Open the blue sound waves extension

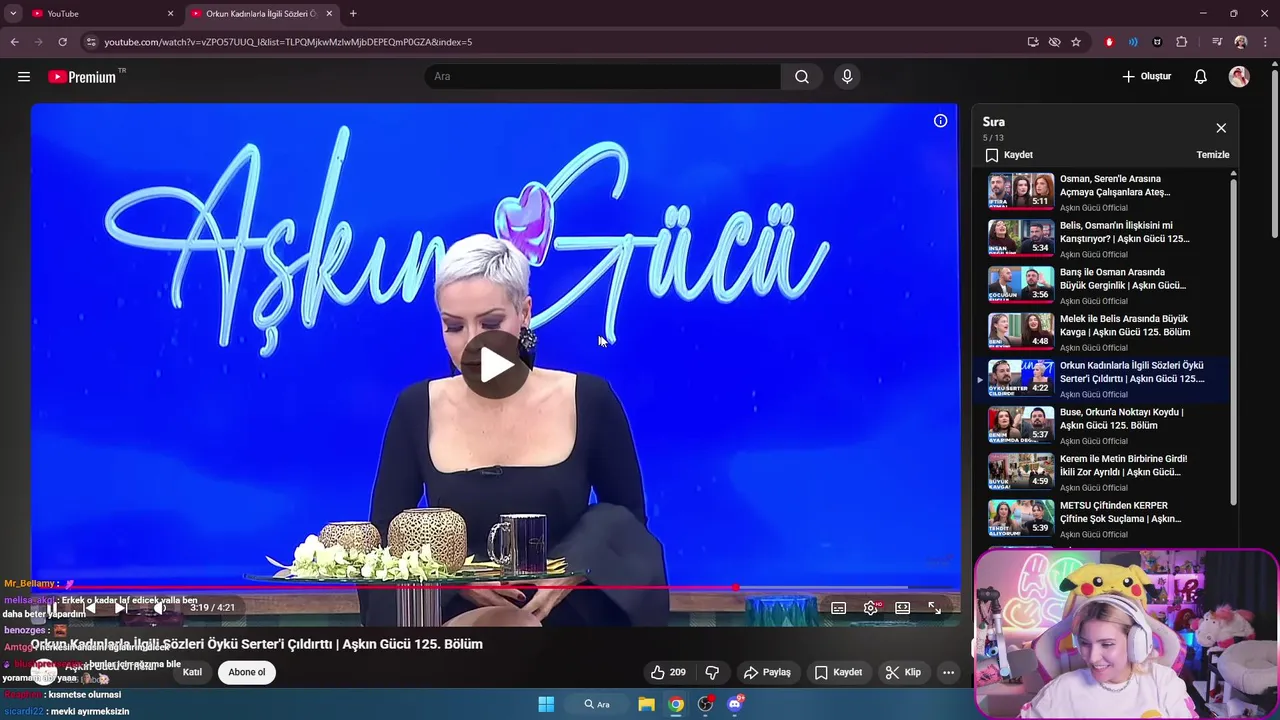pos(1133,42)
